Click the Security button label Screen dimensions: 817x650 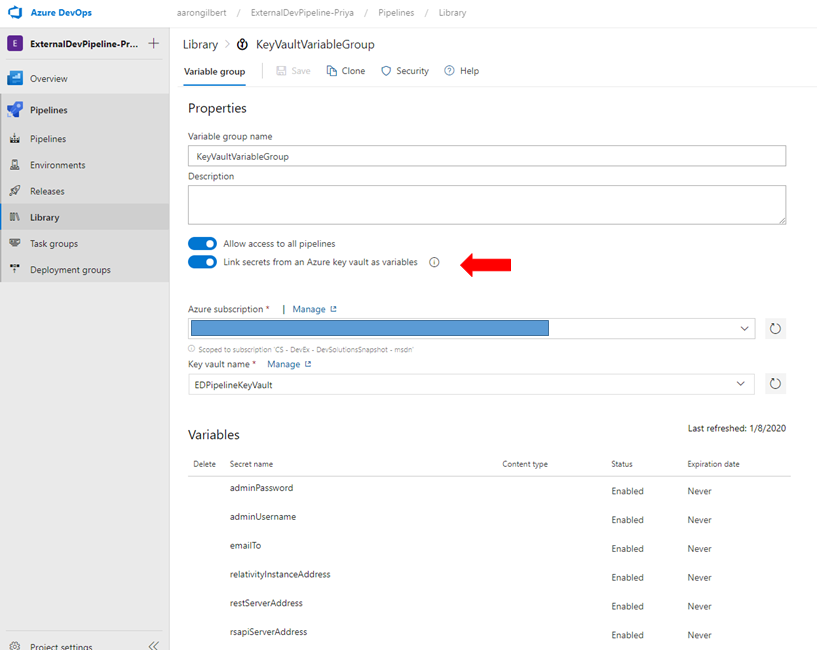(412, 71)
